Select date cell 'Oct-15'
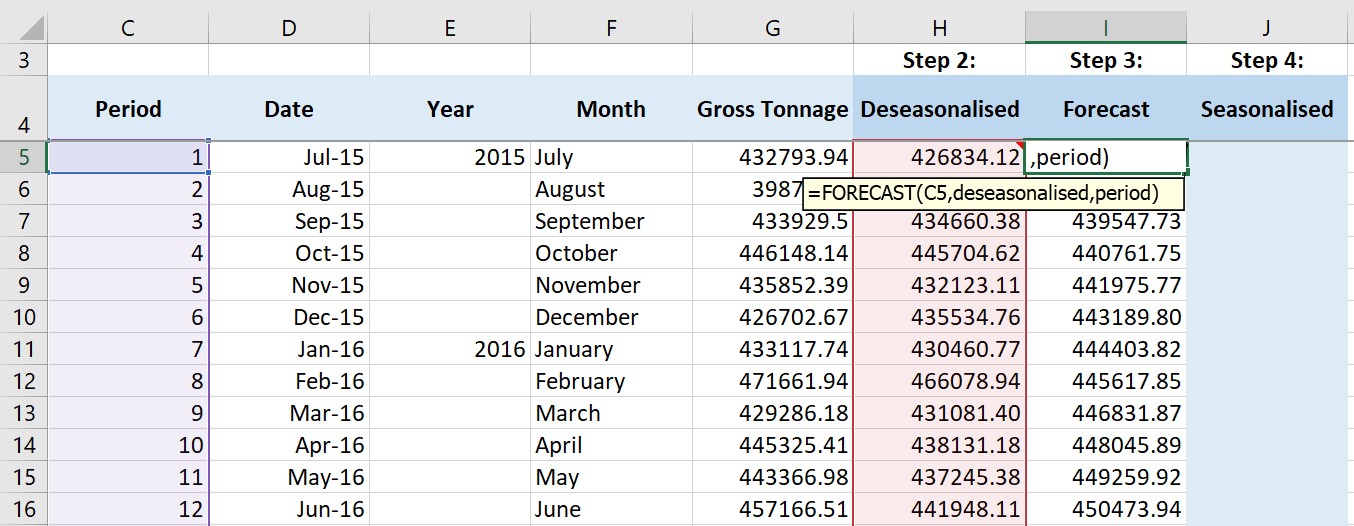 pos(289,253)
